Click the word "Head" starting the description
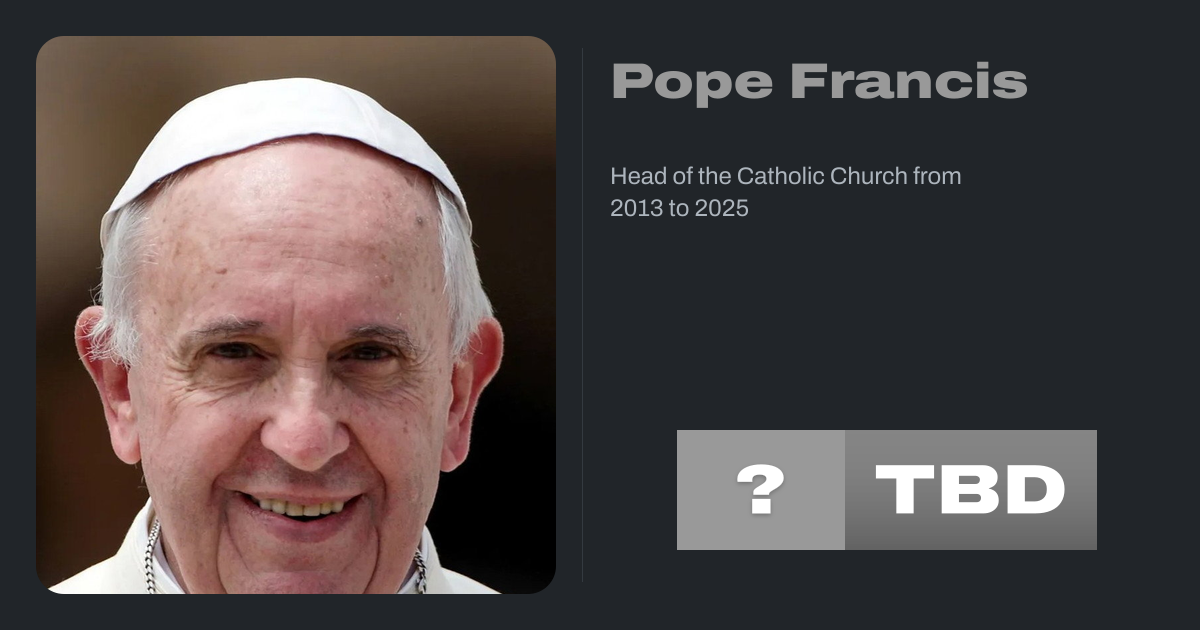 (x=633, y=176)
